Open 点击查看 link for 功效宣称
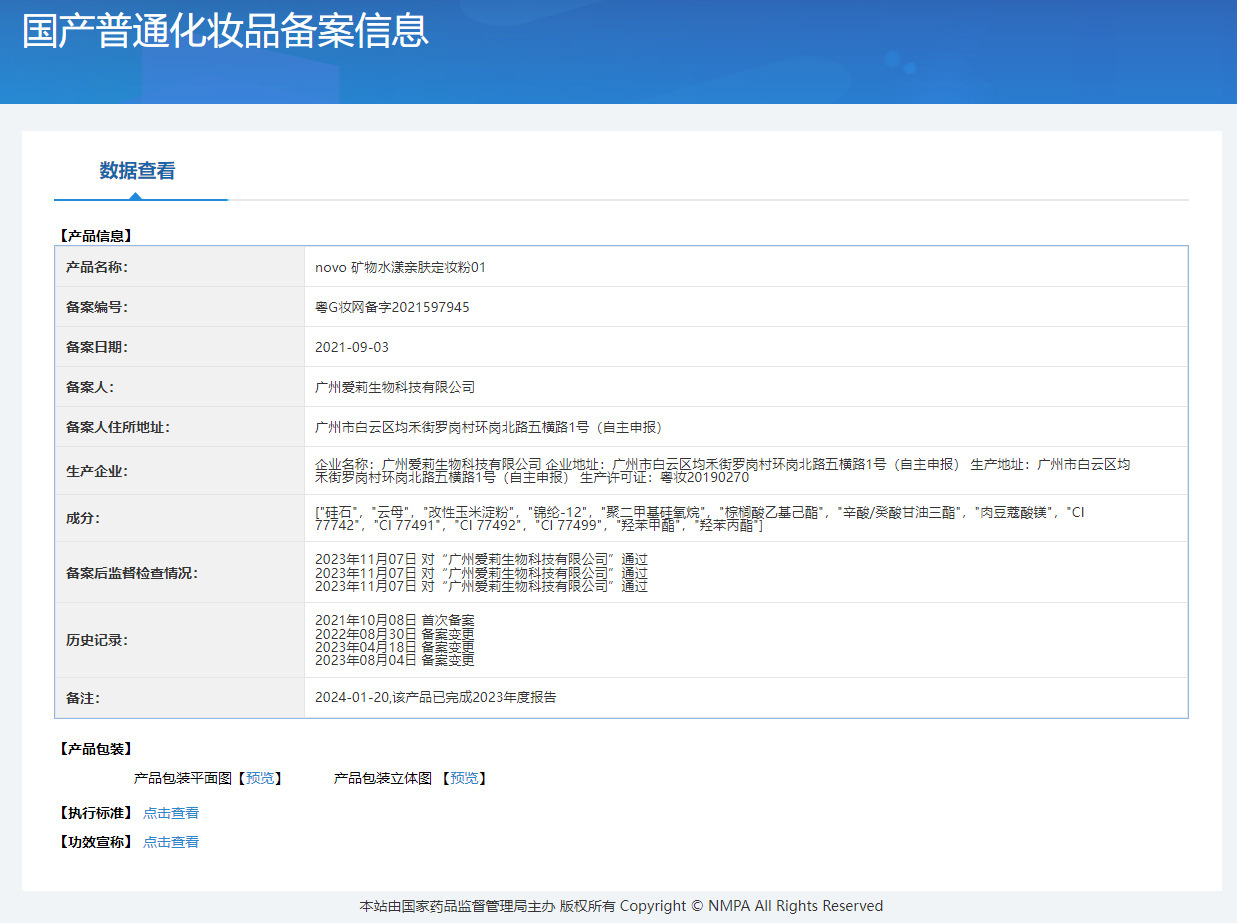 (x=171, y=842)
